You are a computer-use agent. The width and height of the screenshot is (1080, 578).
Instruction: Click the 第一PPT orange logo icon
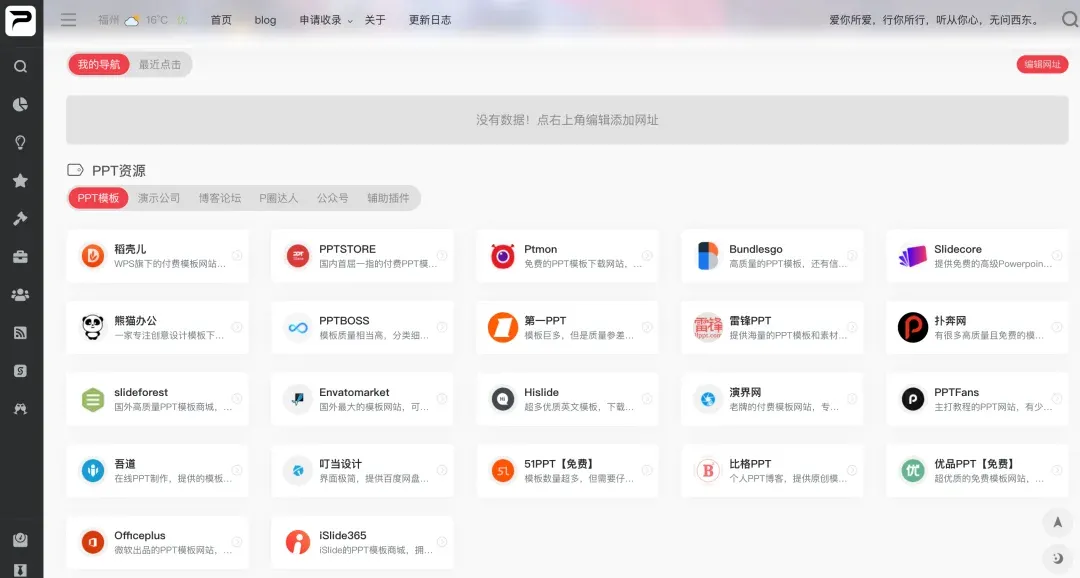[x=503, y=327]
